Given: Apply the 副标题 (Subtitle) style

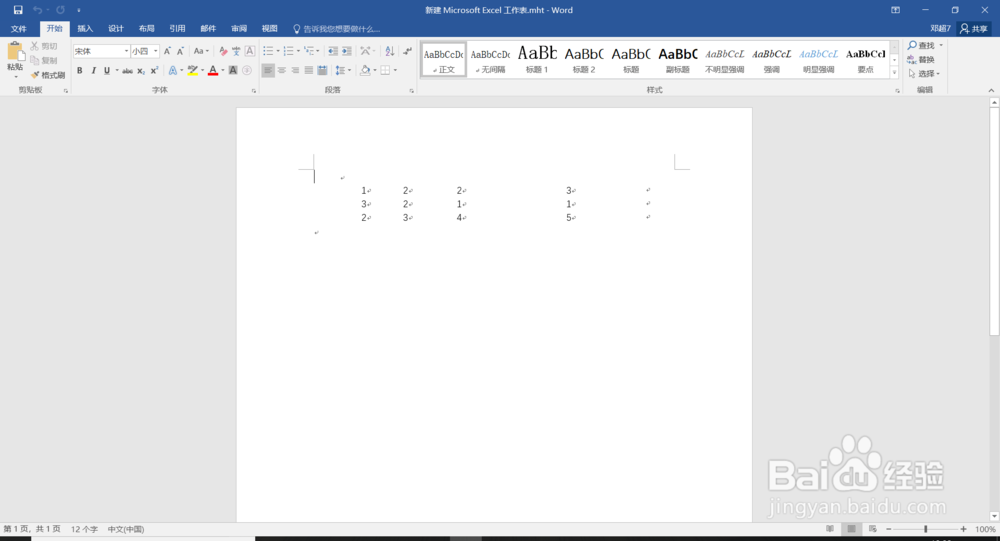Looking at the screenshot, I should (678, 60).
